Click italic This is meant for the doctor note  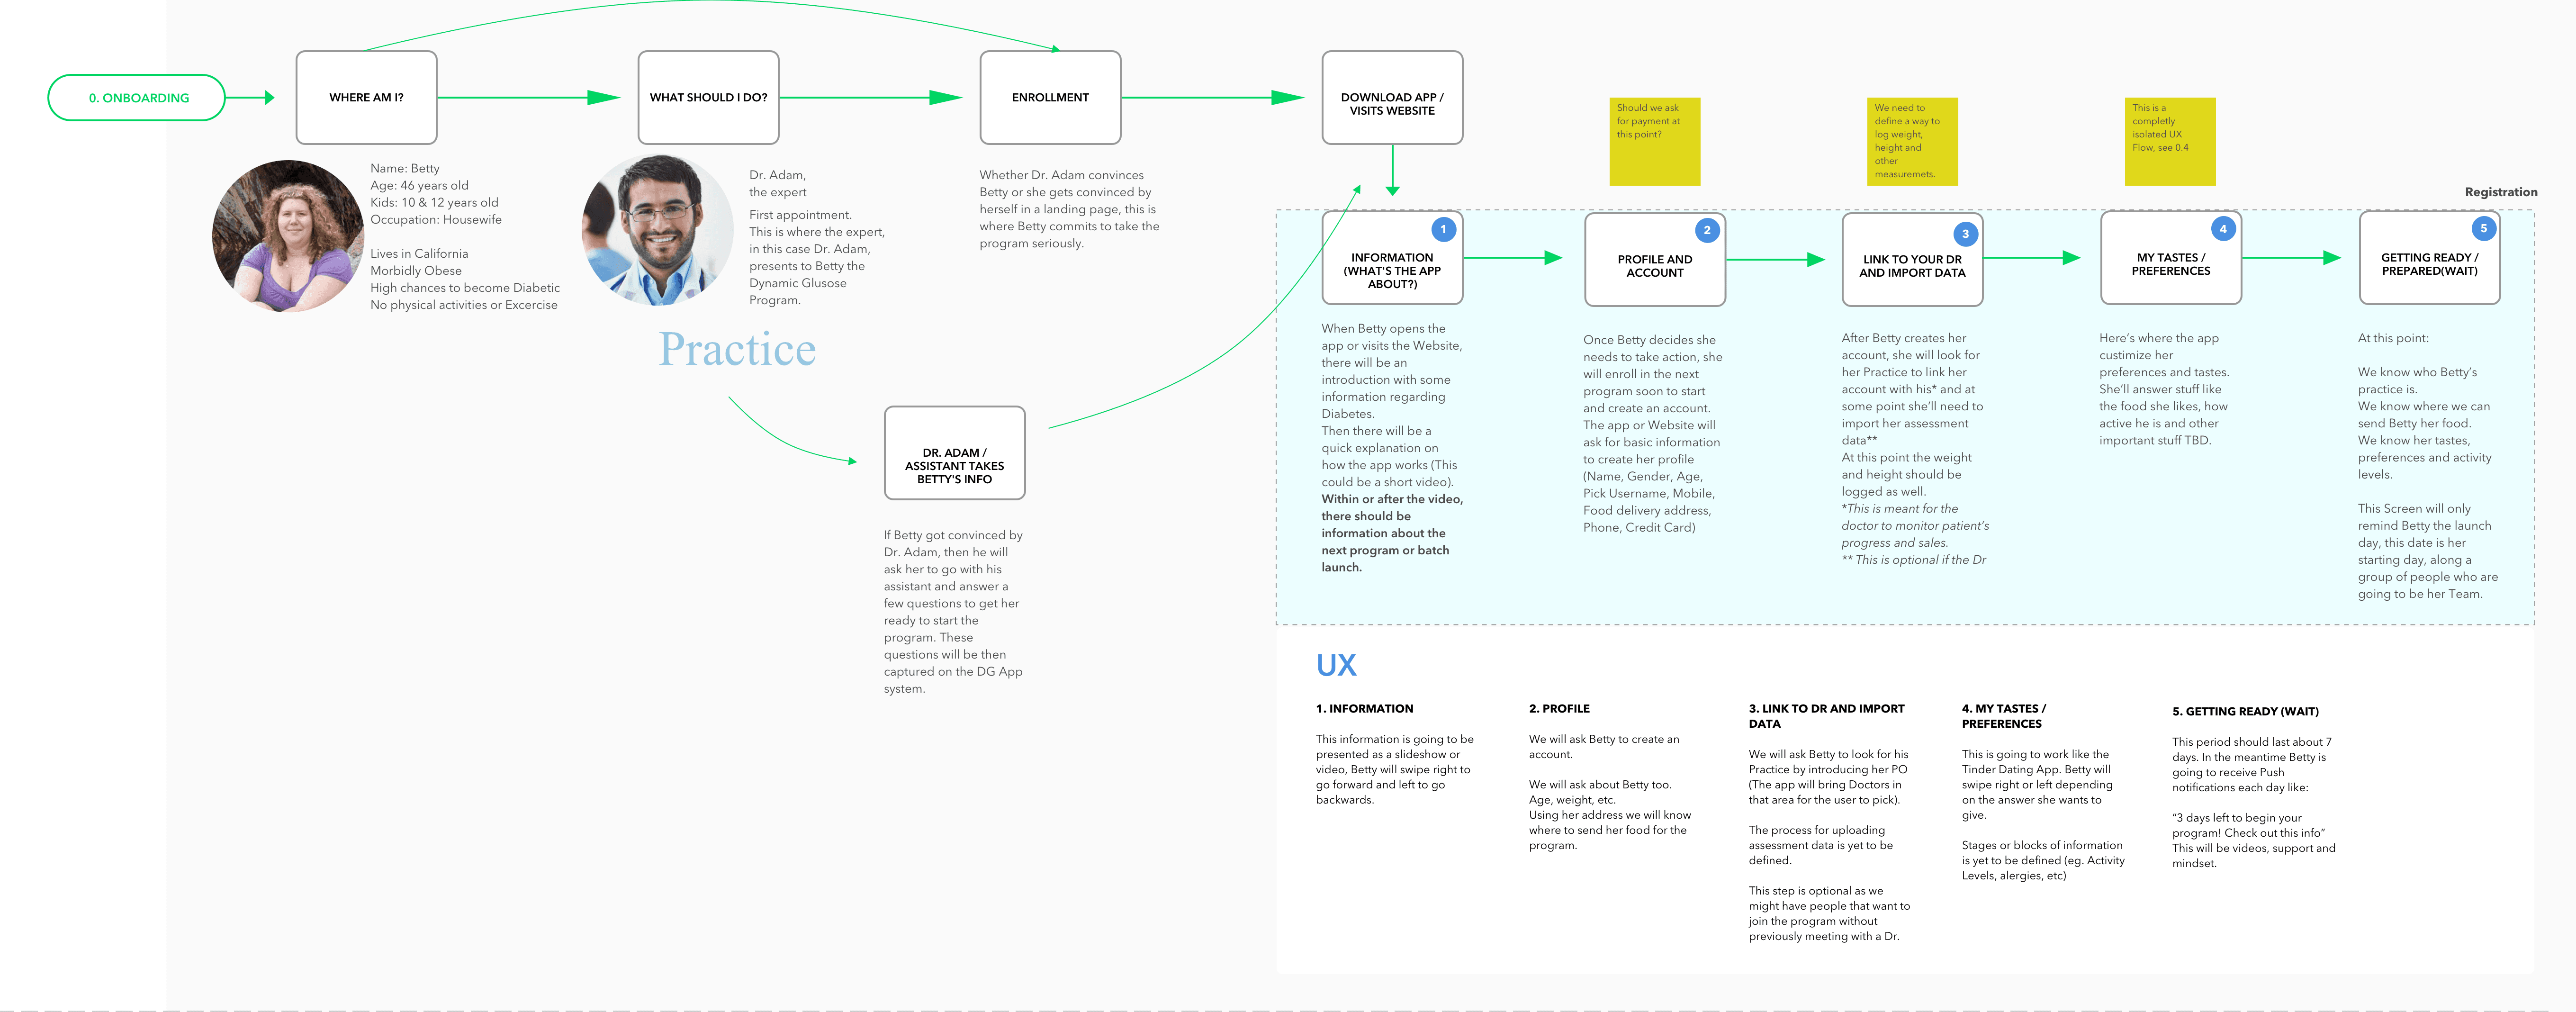(x=1915, y=526)
